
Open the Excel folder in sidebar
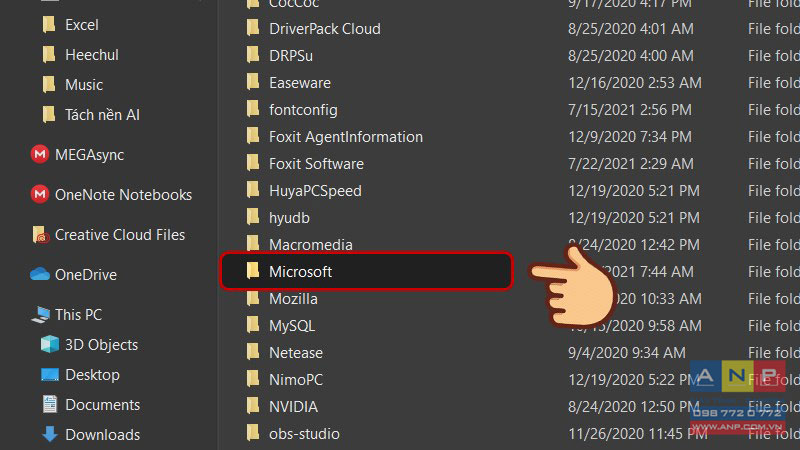click(x=71, y=24)
